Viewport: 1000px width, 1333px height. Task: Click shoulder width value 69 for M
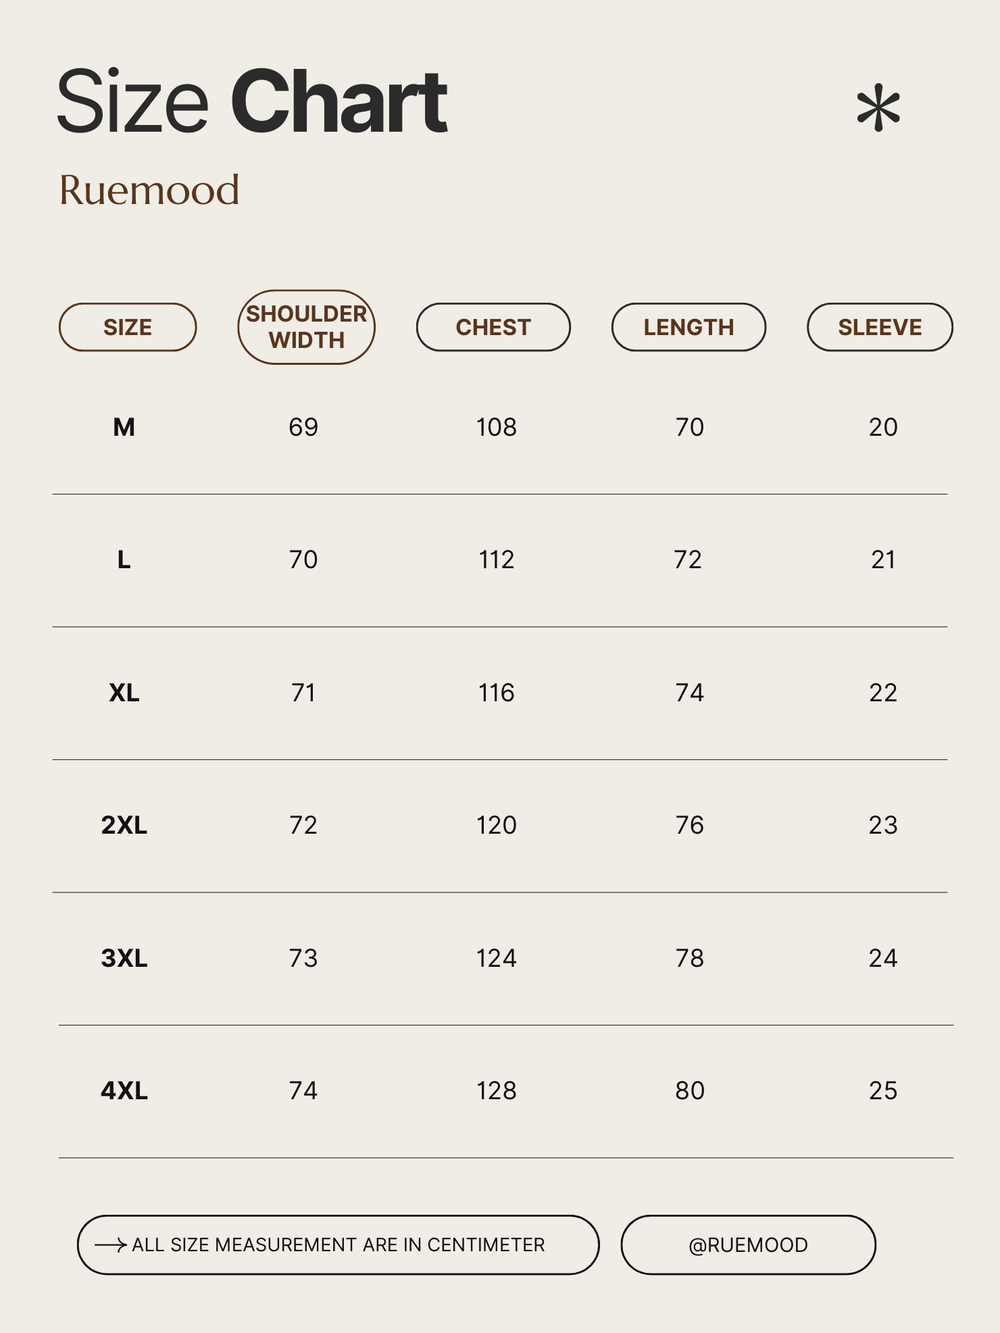[303, 427]
